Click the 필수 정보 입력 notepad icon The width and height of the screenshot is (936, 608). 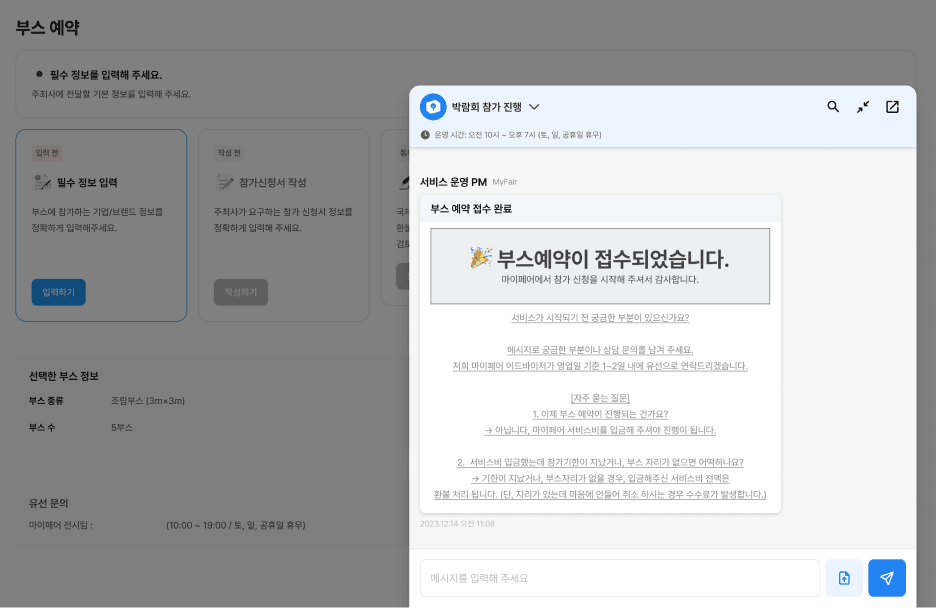(x=42, y=183)
